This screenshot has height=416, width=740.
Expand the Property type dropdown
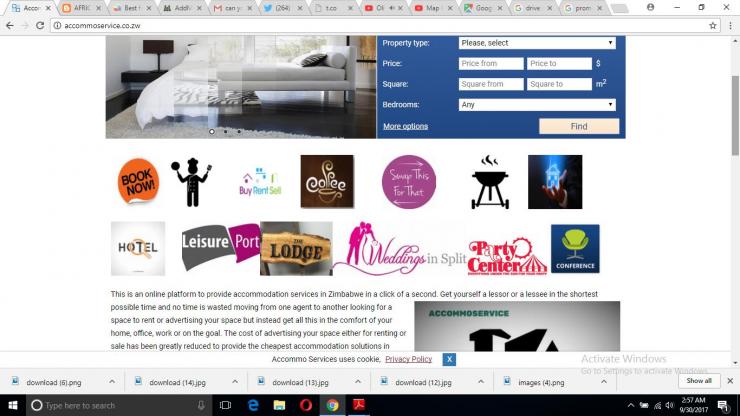point(537,43)
